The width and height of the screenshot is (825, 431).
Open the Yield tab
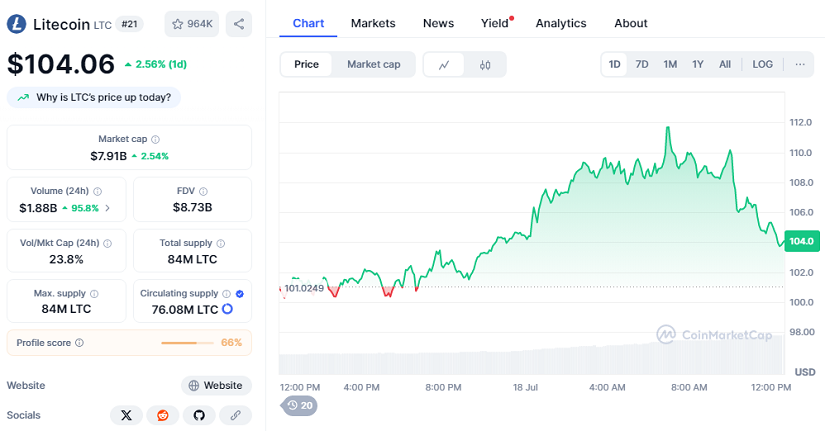point(495,23)
